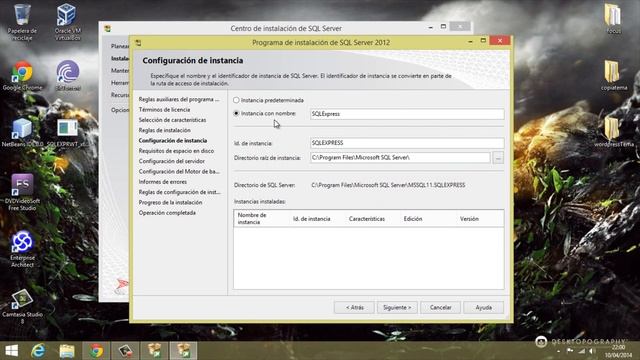640x360 pixels.
Task: Open Oracle VM VirtualBox desktop icon
Action: [67, 22]
